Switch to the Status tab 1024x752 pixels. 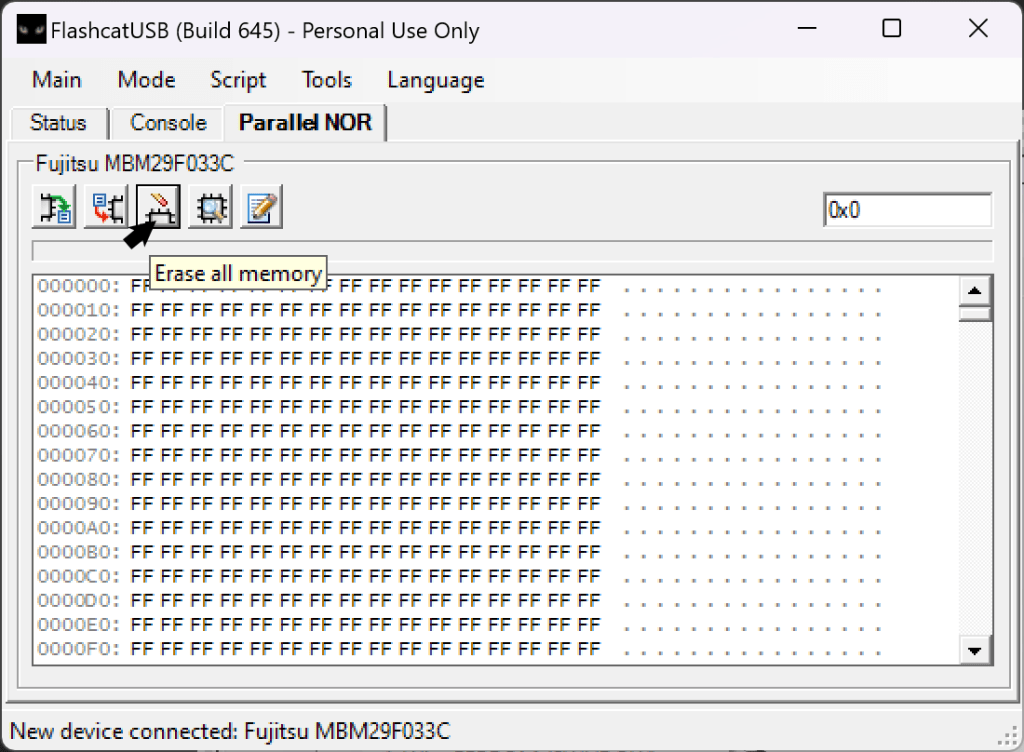coord(58,123)
